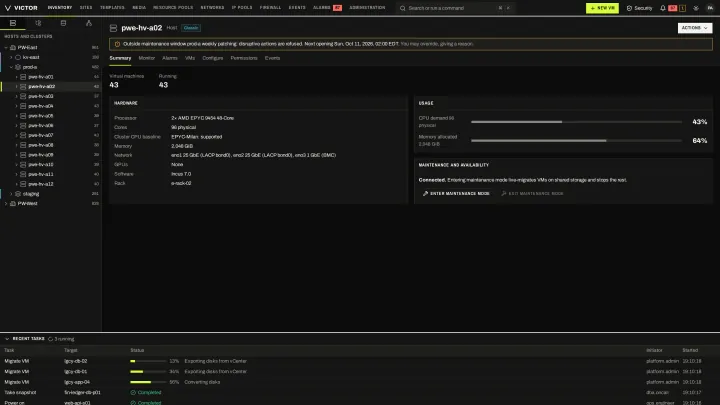Click Enter Maintenance Mode

click(x=456, y=194)
